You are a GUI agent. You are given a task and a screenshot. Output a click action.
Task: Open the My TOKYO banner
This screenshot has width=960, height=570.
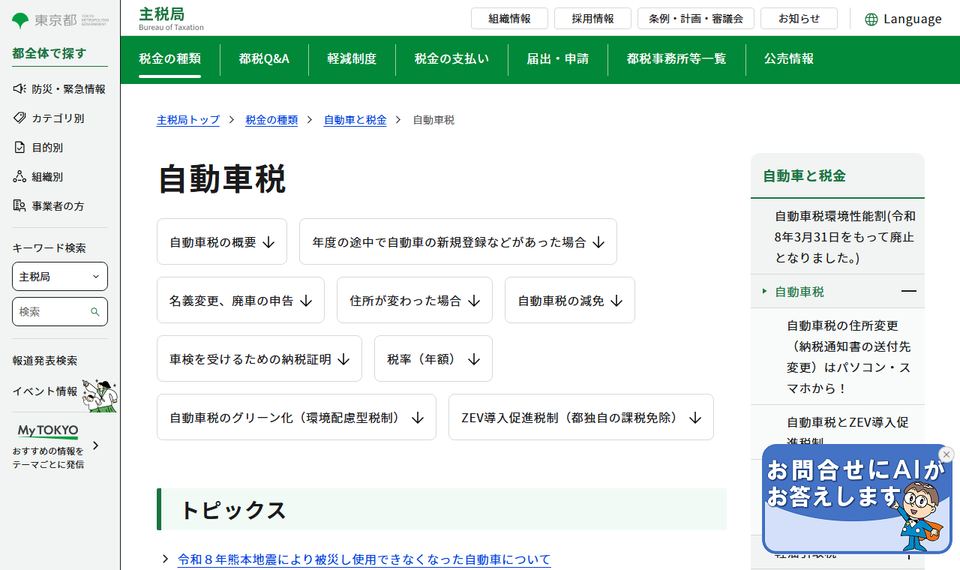point(55,446)
